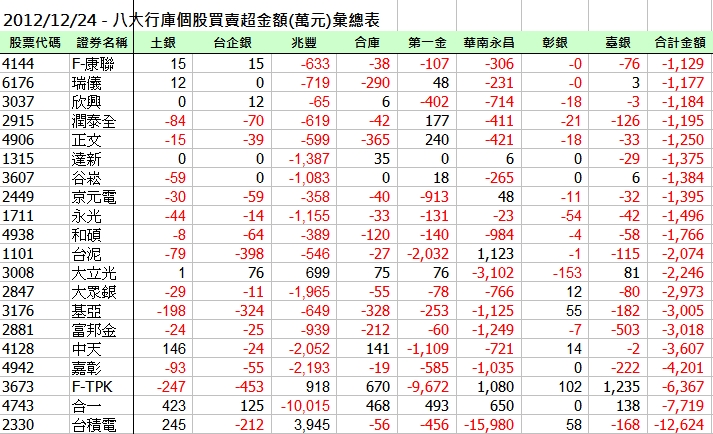This screenshot has height=434, width=713.
Task: Select the 大眾銀 name cell
Action: coord(94,292)
